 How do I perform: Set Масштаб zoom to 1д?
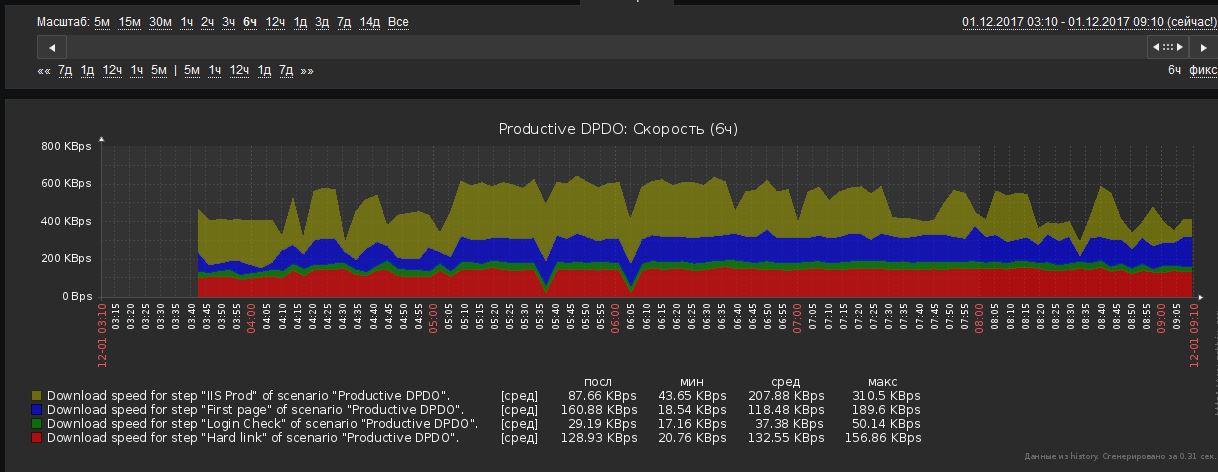click(x=300, y=22)
